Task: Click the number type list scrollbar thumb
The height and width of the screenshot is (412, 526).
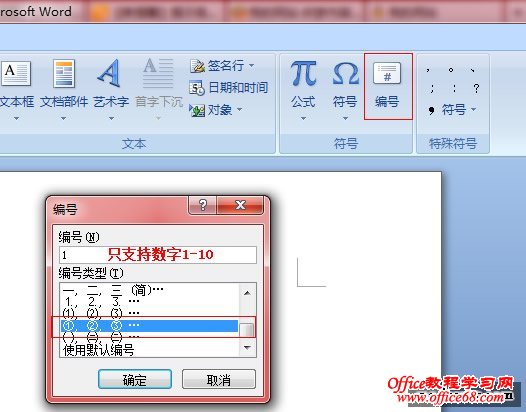Action: click(248, 329)
